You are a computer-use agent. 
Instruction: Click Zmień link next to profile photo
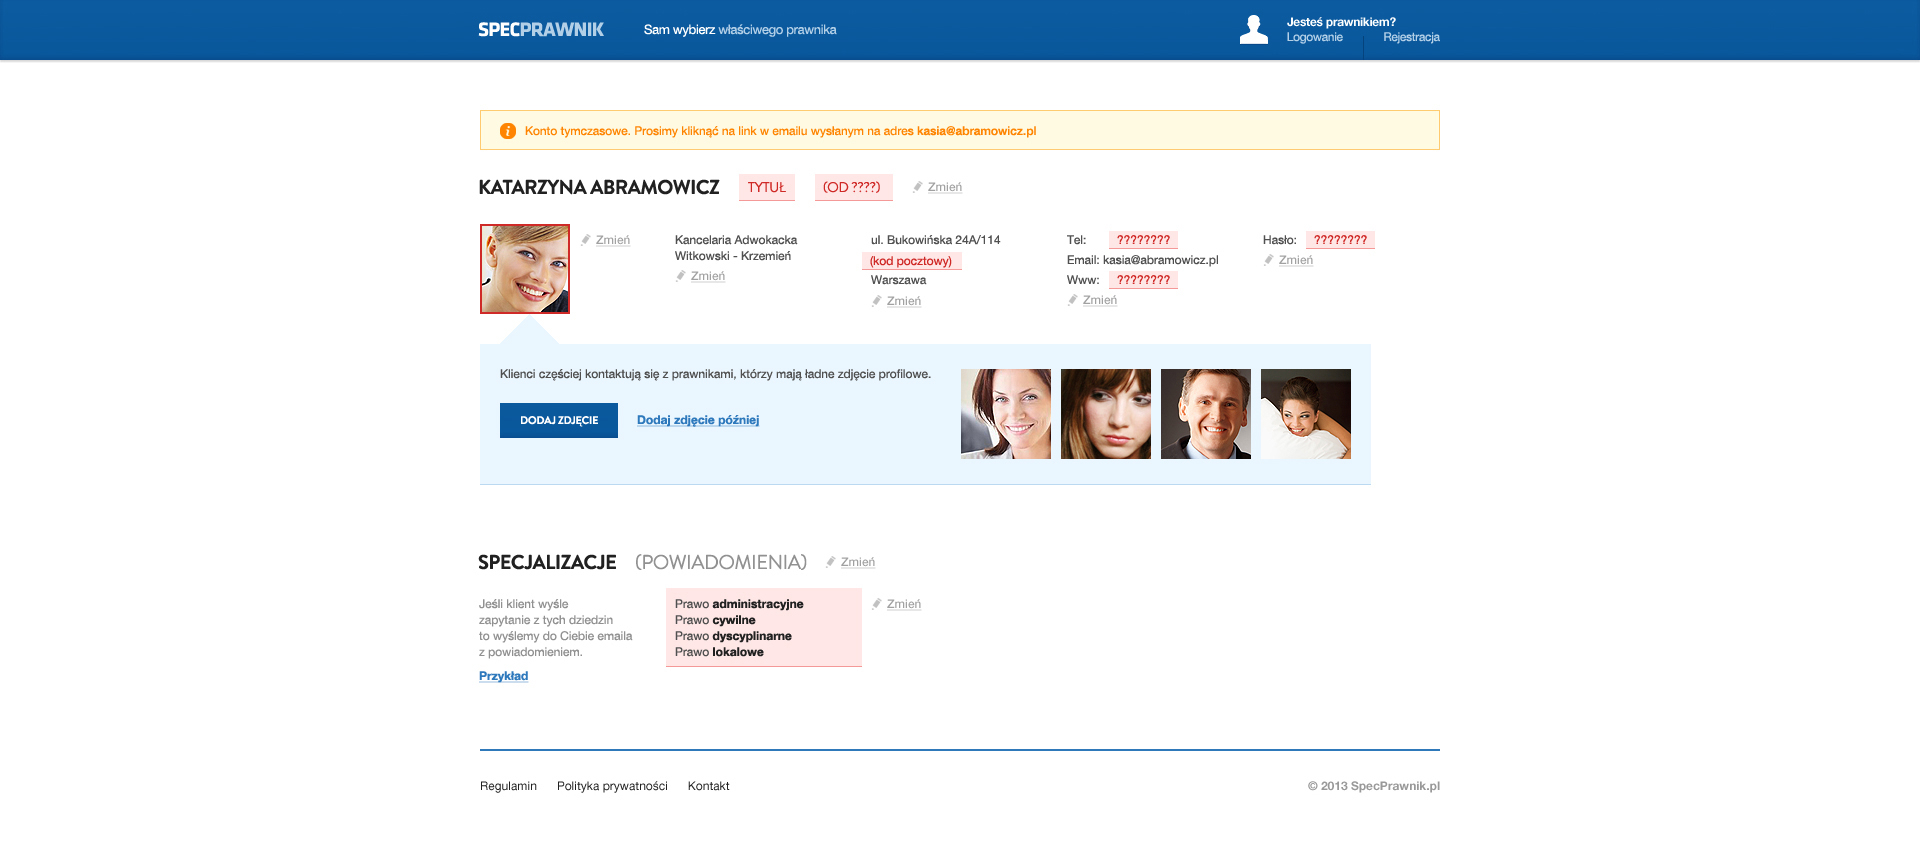613,240
